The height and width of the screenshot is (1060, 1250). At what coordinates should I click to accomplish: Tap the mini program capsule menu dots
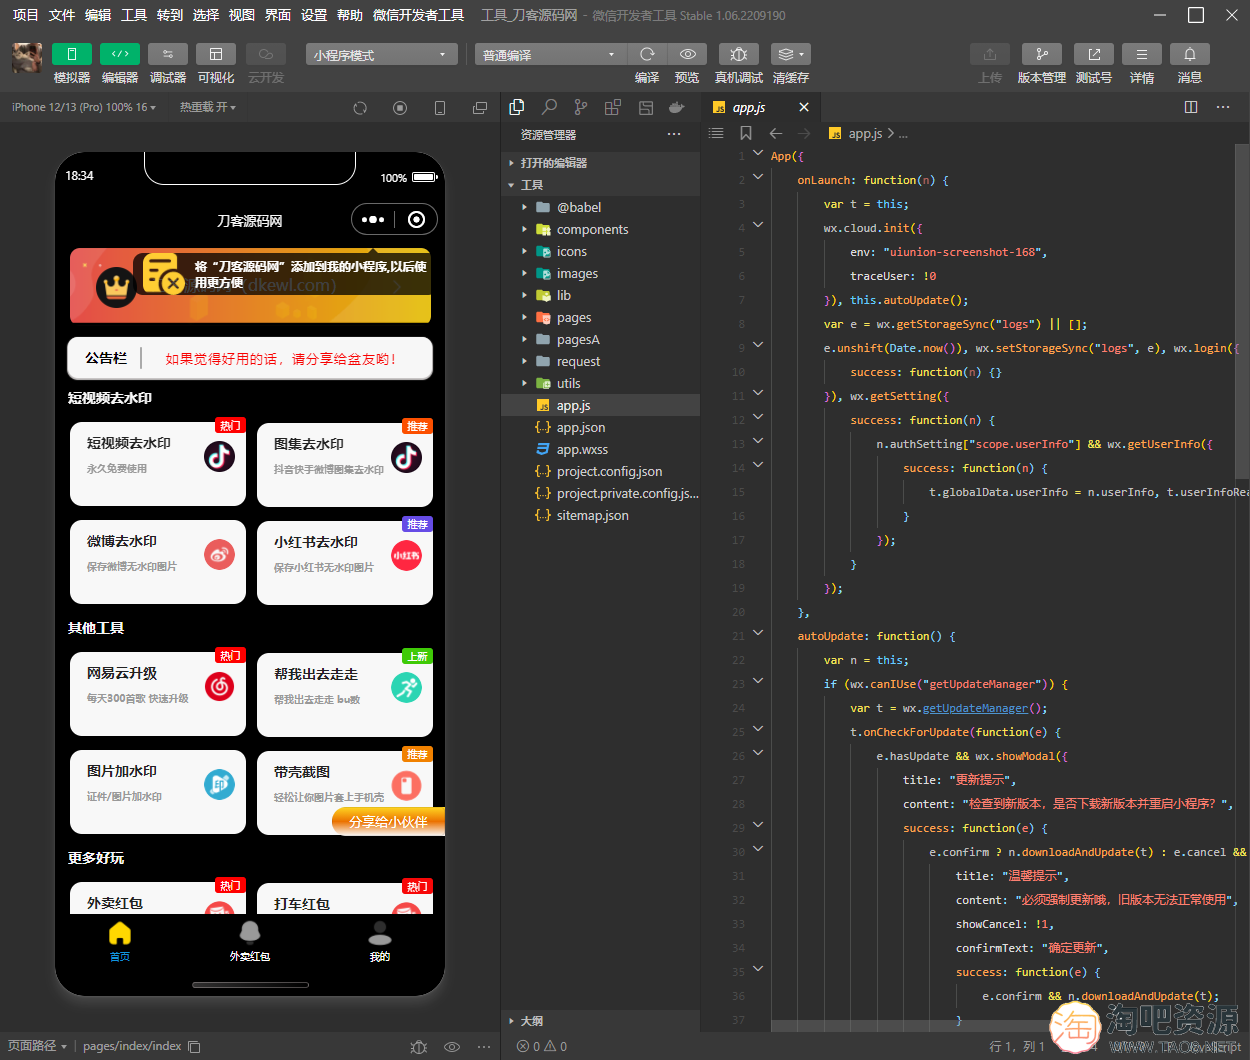[x=373, y=220]
